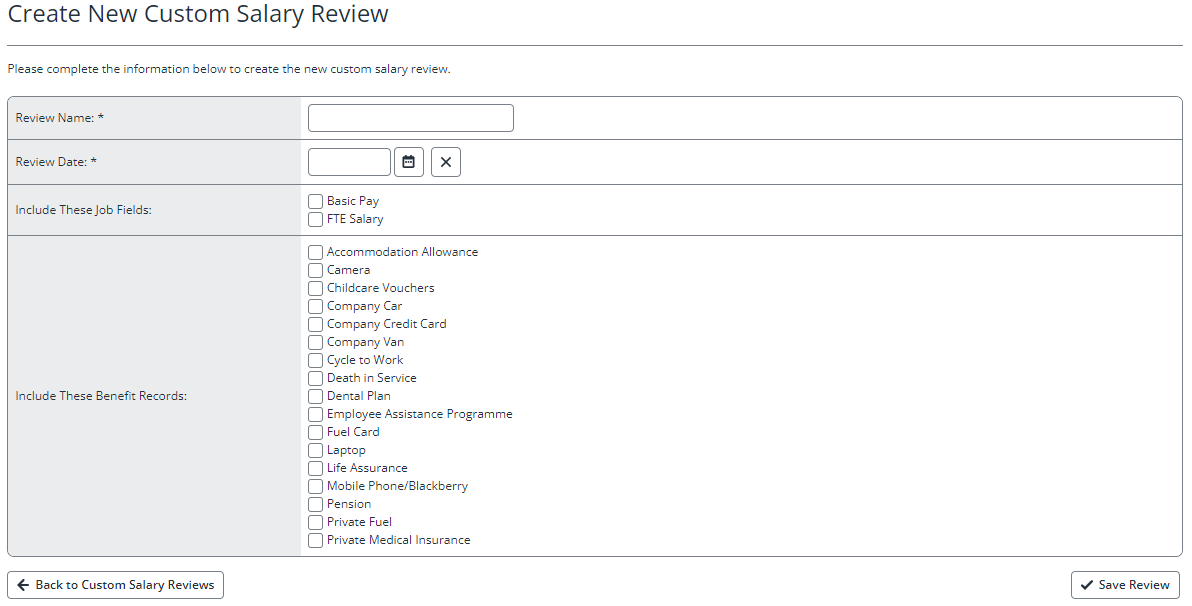Click the Review Date input box
Screen dimensions: 1192x606
[349, 162]
